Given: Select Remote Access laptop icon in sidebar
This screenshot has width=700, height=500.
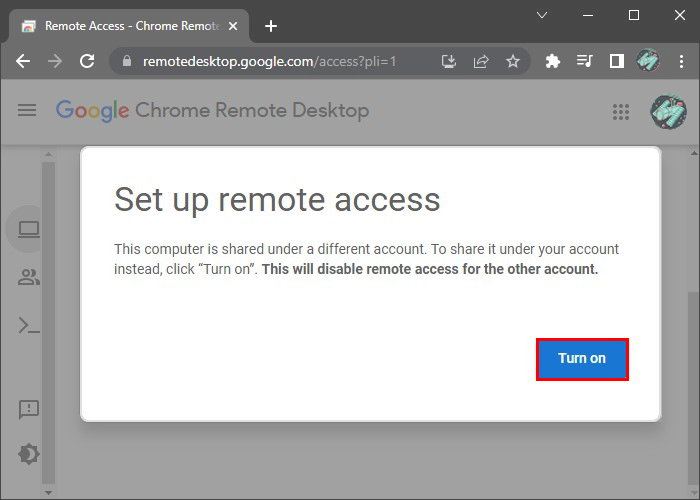Looking at the screenshot, I should pos(28,230).
